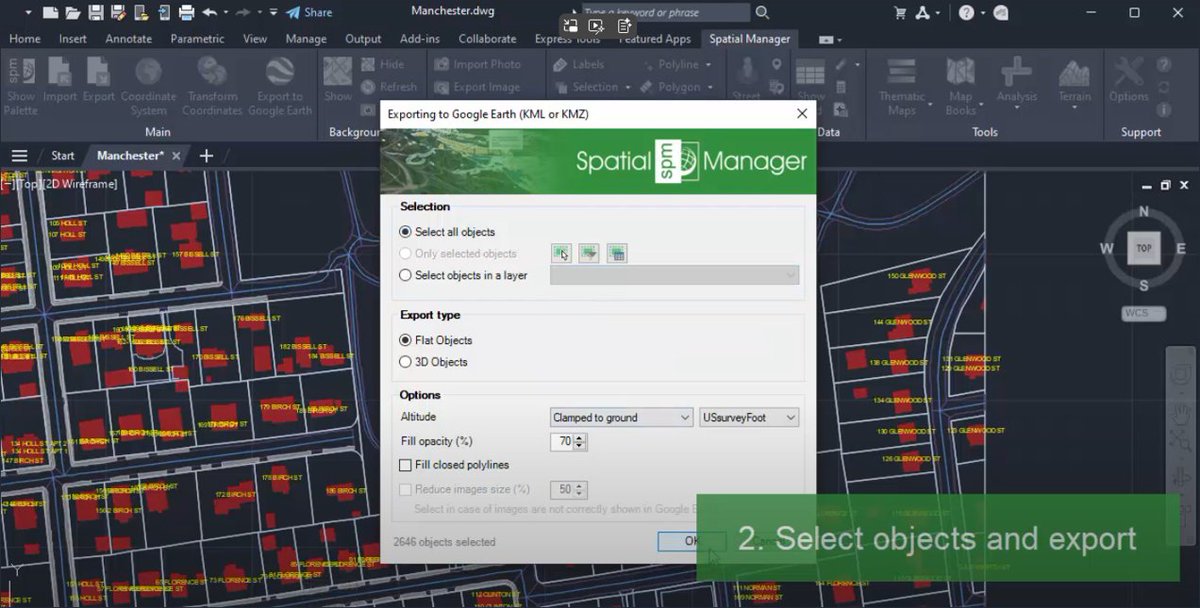Click the New file icon in quick access toolbar

50,13
